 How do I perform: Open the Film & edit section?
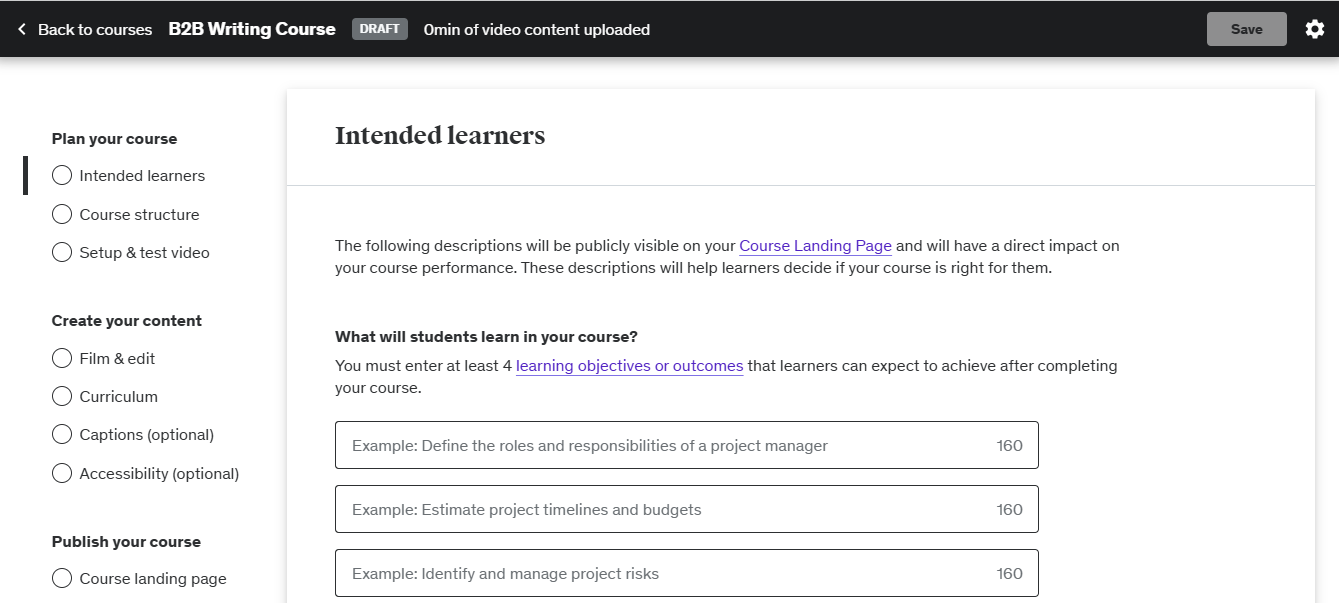coord(117,359)
